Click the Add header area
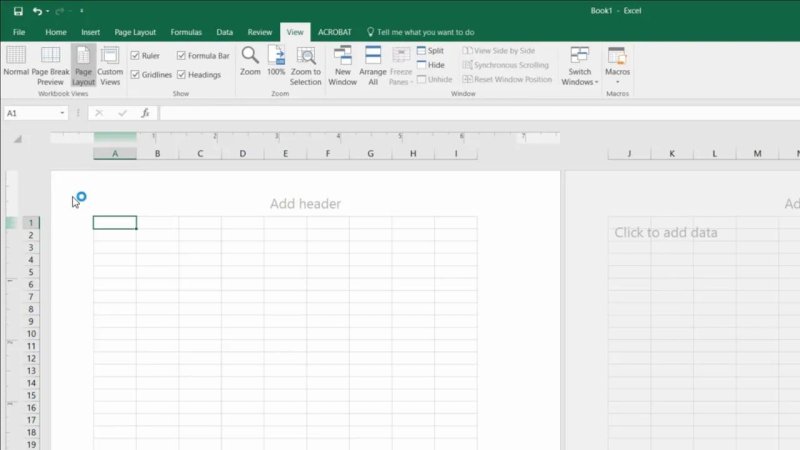Screen dimensions: 800x450 [305, 204]
